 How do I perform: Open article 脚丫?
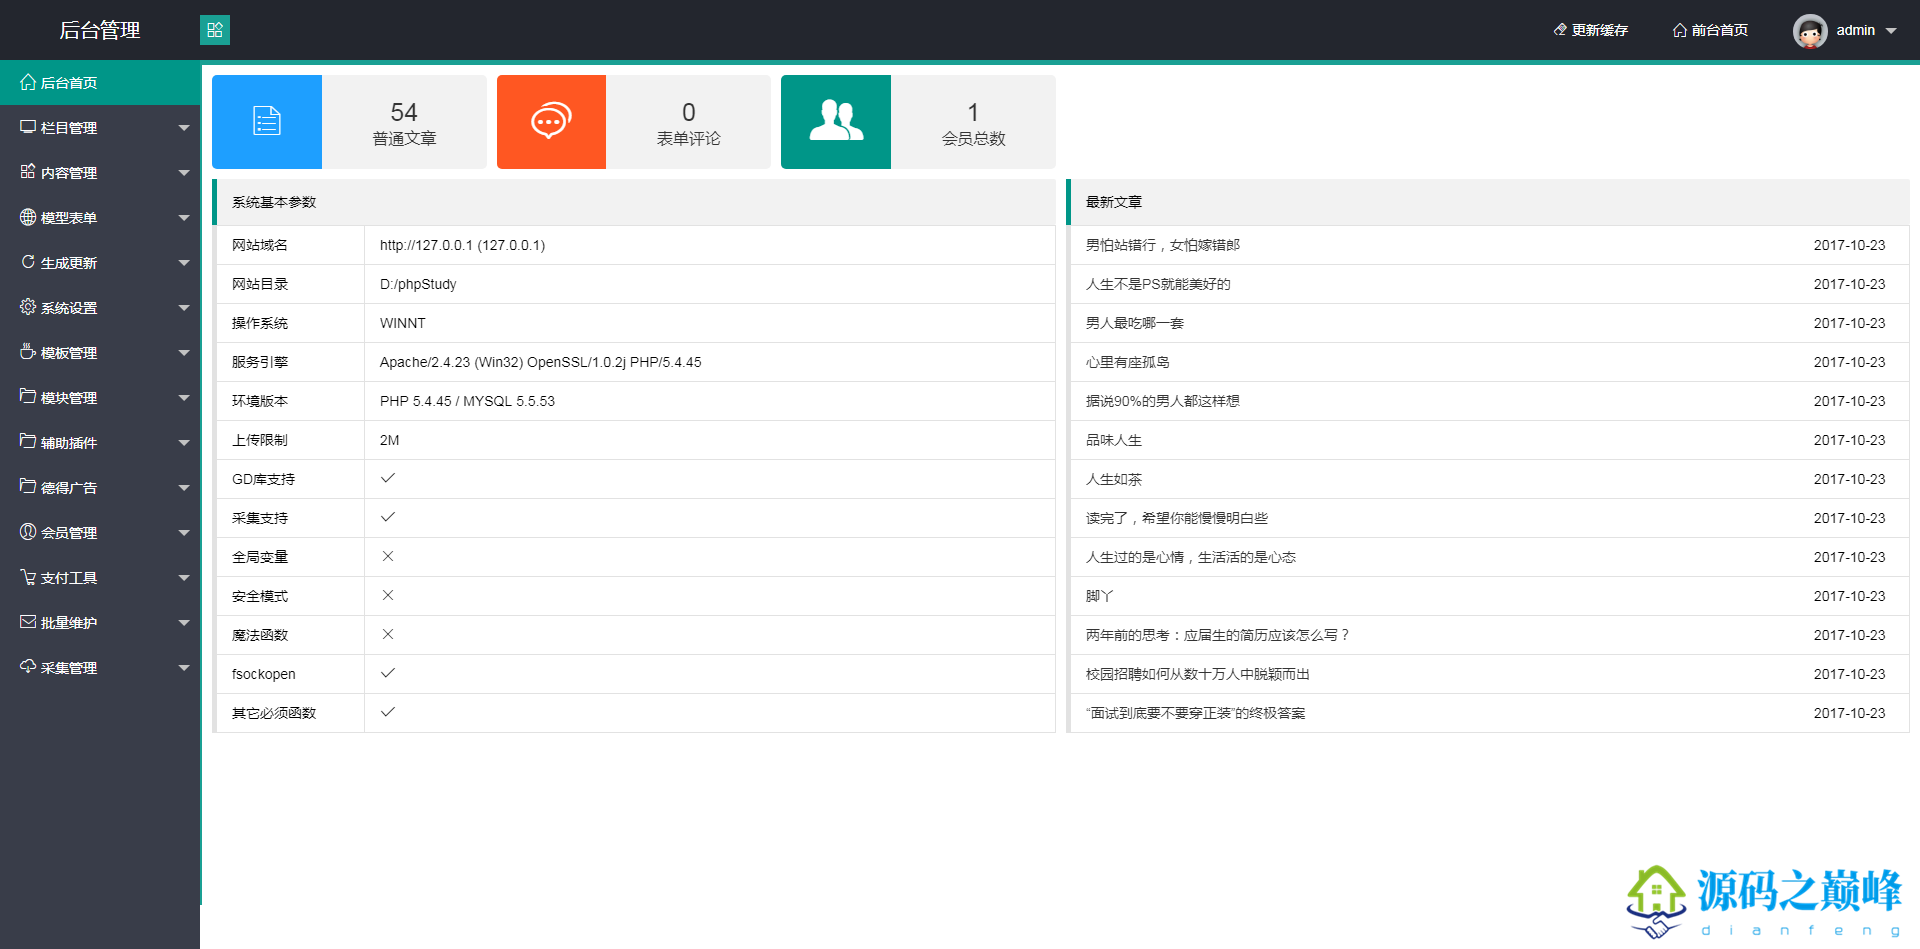1100,596
